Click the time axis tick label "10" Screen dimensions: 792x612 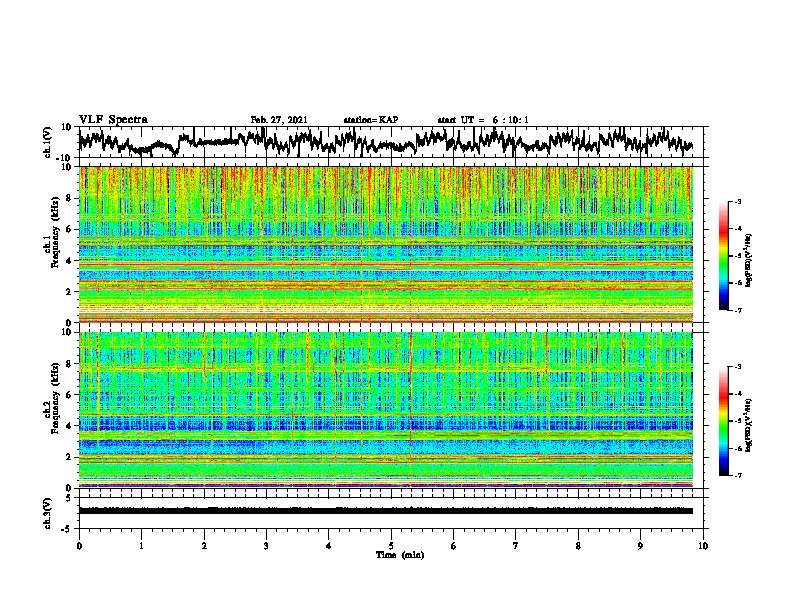[x=703, y=546]
